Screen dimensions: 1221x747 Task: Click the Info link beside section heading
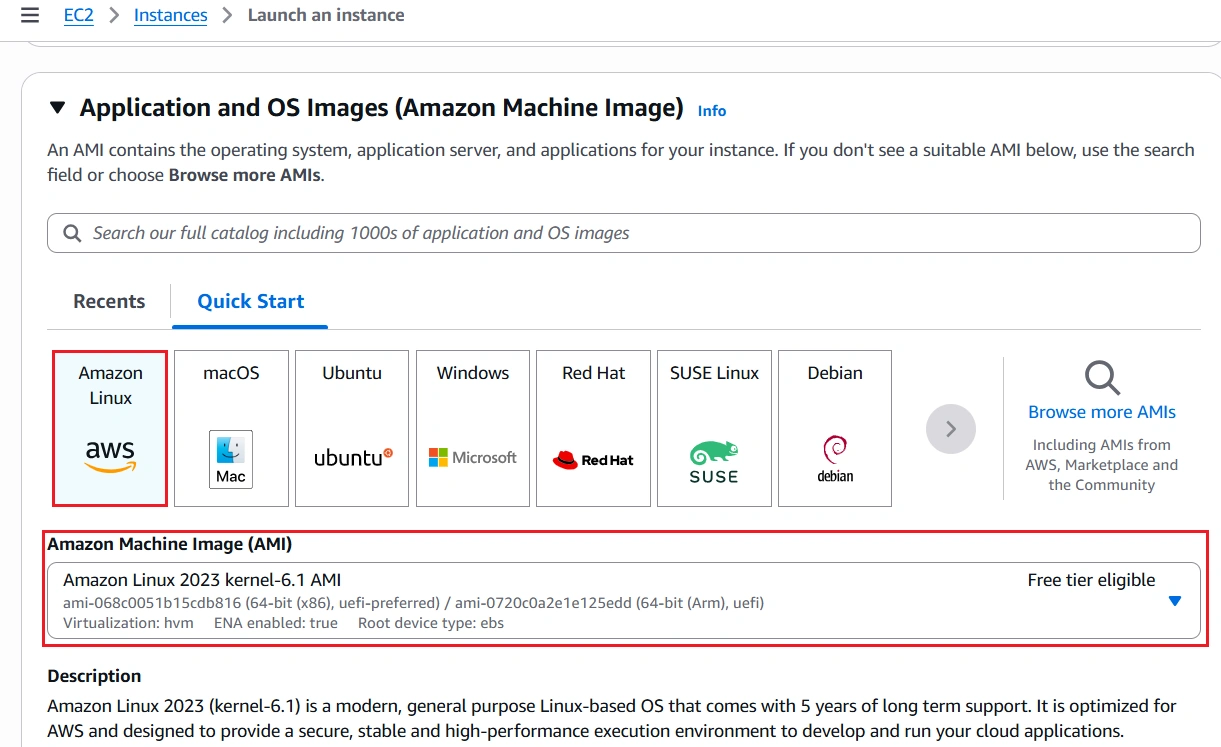tap(712, 111)
